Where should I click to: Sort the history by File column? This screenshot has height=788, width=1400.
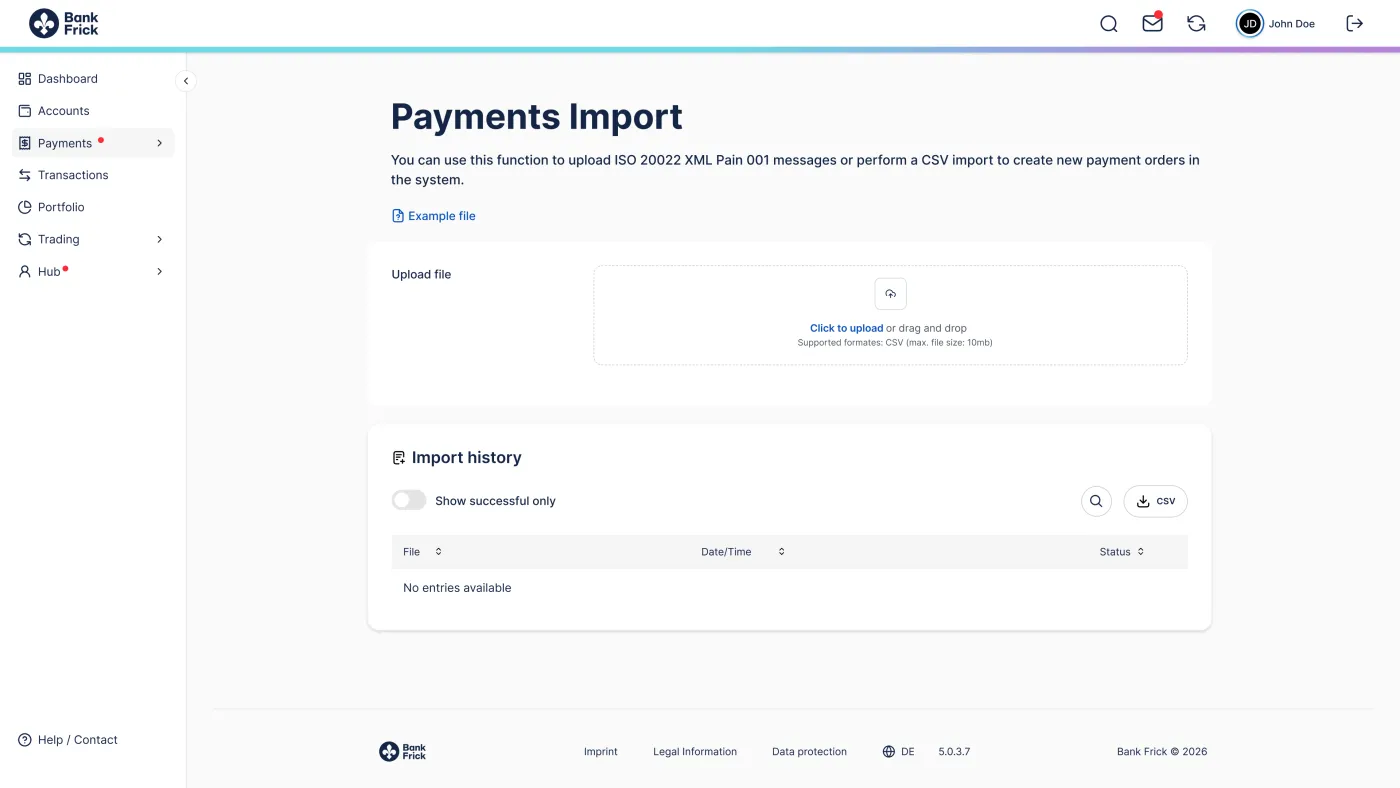422,552
